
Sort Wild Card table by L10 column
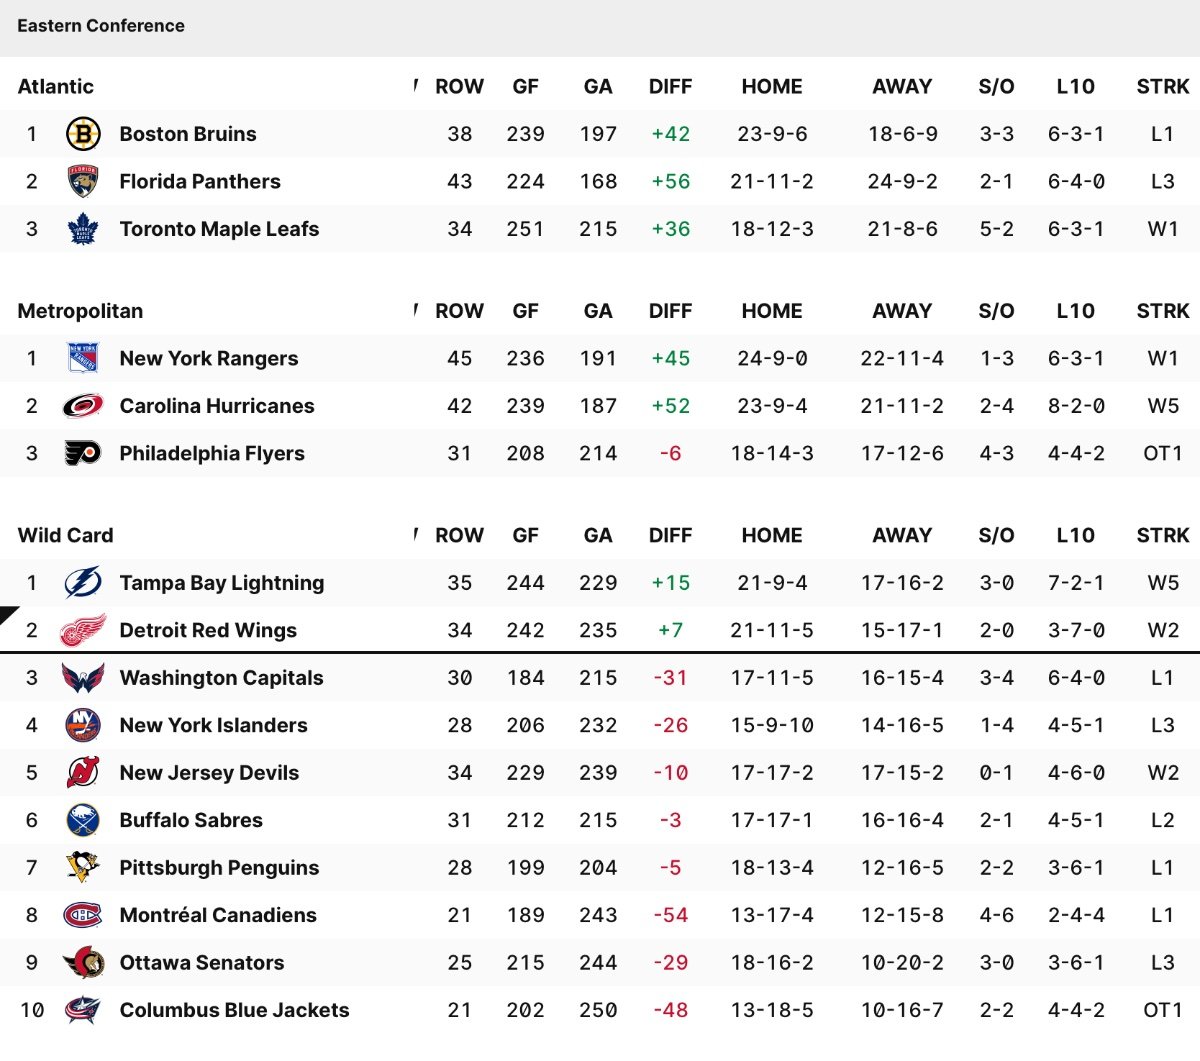pos(1075,535)
